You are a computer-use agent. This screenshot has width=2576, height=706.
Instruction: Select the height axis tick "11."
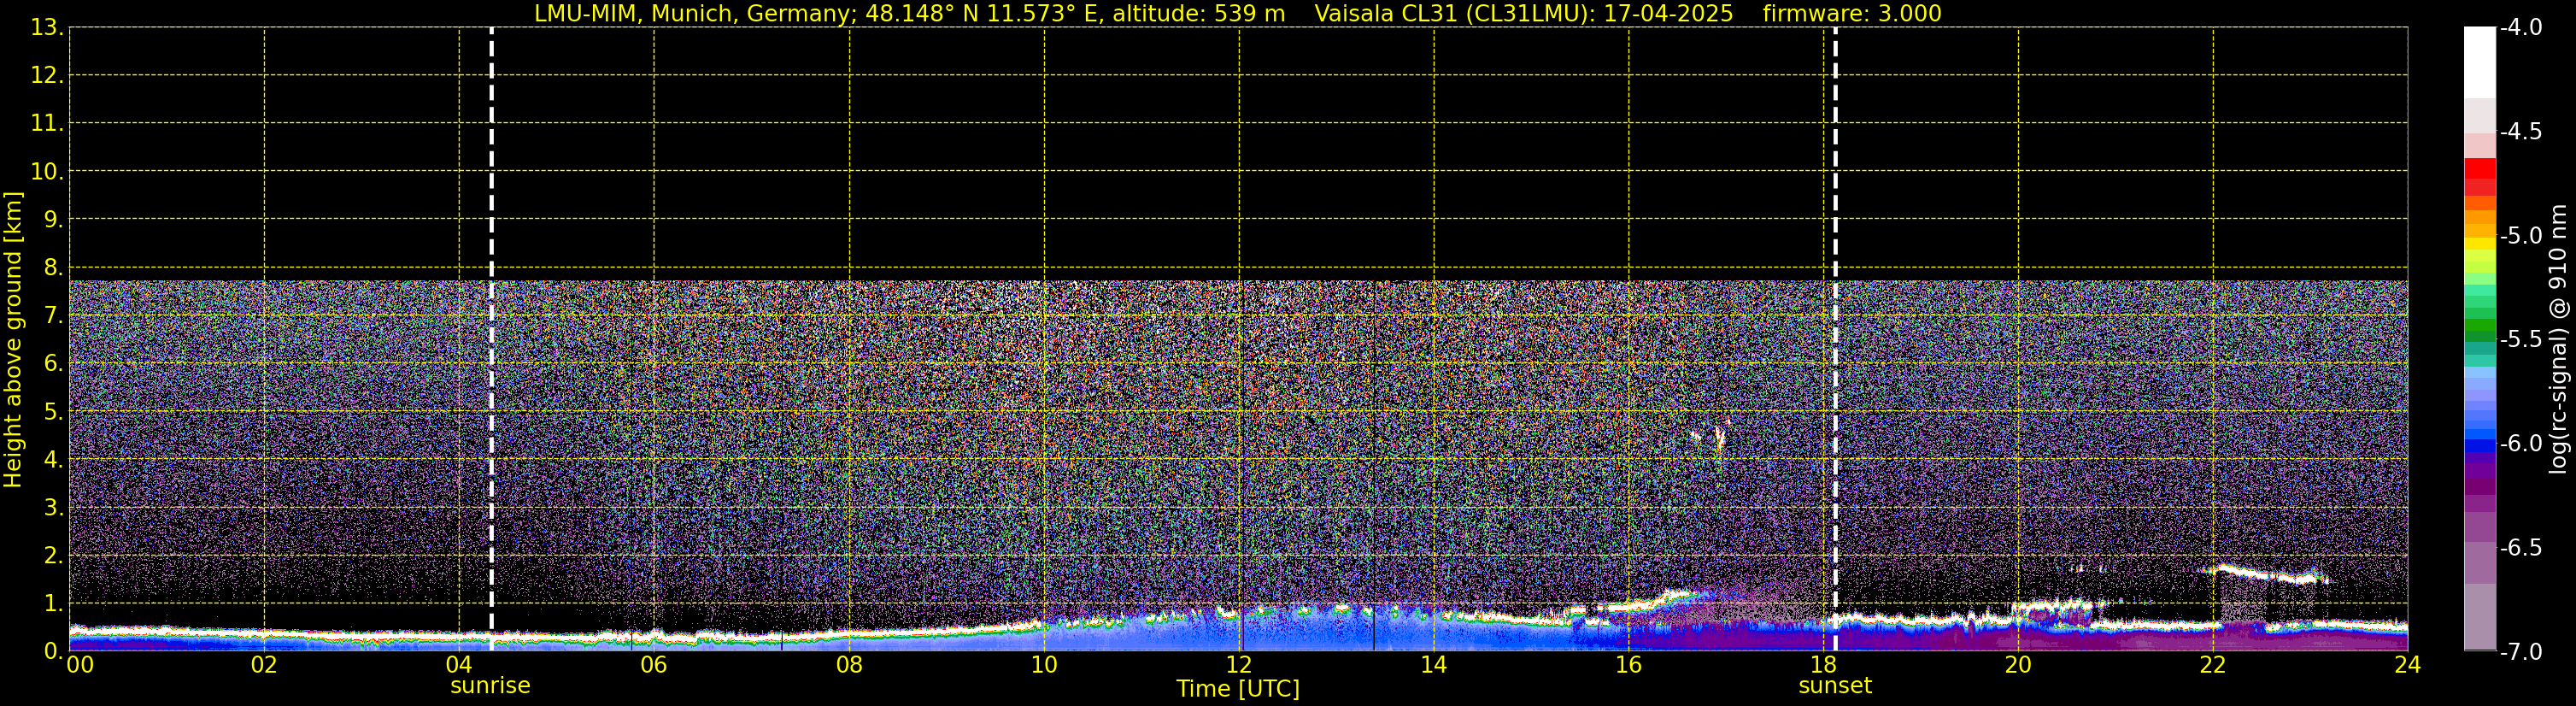46,124
